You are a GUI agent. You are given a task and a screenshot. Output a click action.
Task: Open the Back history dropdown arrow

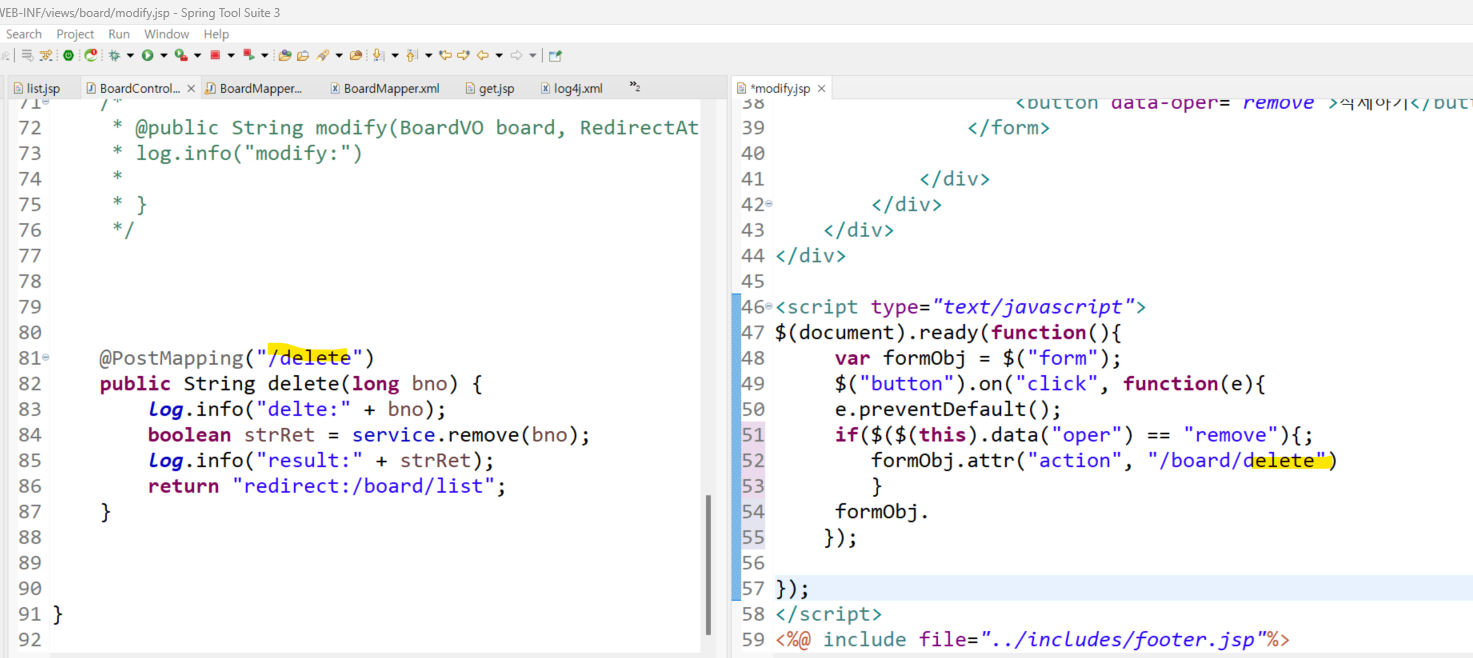[x=499, y=56]
